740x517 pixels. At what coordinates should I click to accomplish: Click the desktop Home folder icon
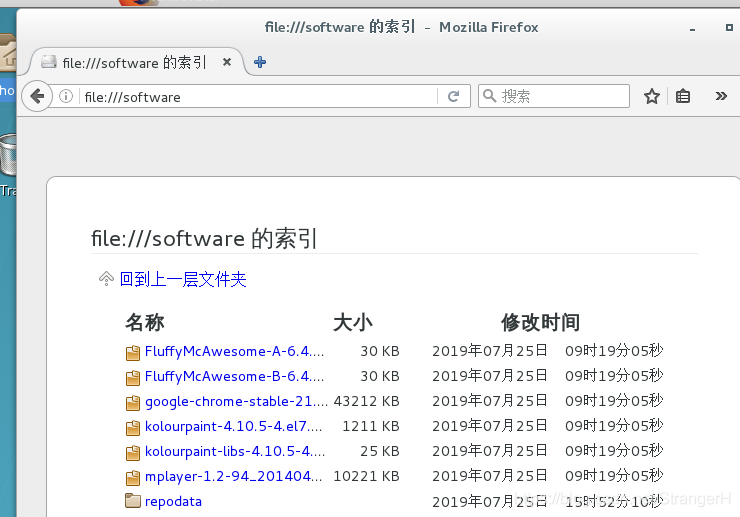(x=8, y=53)
